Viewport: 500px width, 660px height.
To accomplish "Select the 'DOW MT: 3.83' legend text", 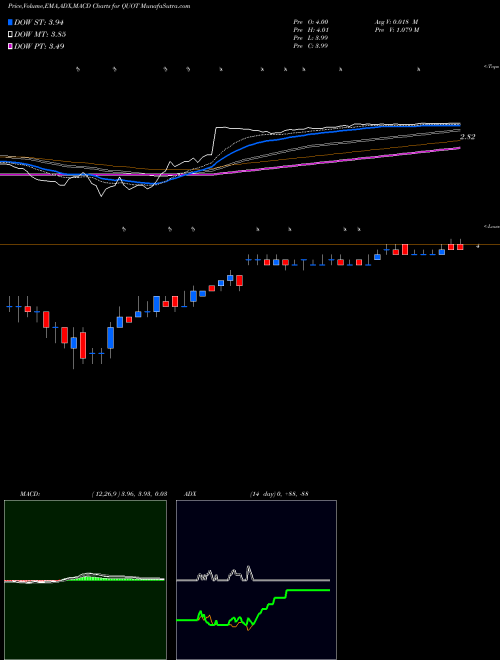I will [40, 34].
